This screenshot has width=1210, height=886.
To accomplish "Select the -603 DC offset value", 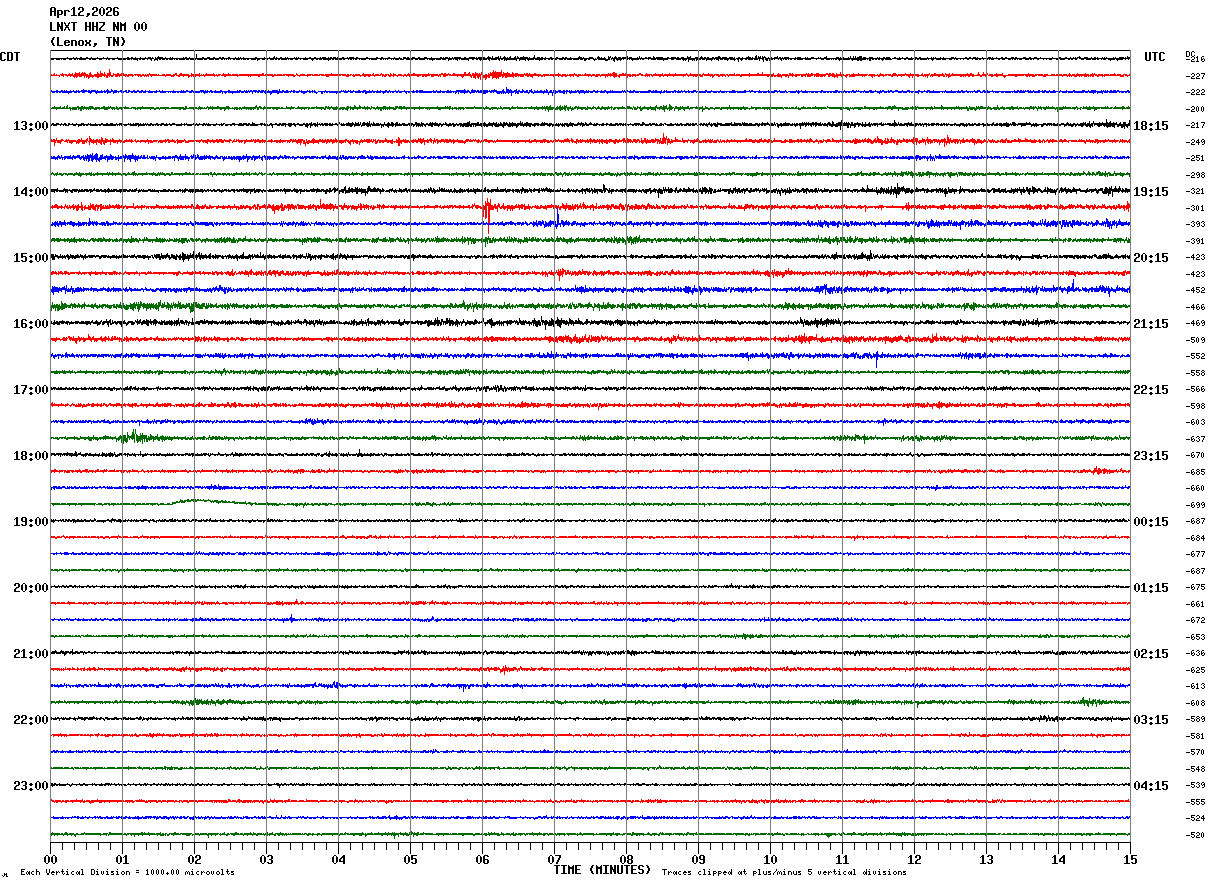I will pyautogui.click(x=1195, y=422).
